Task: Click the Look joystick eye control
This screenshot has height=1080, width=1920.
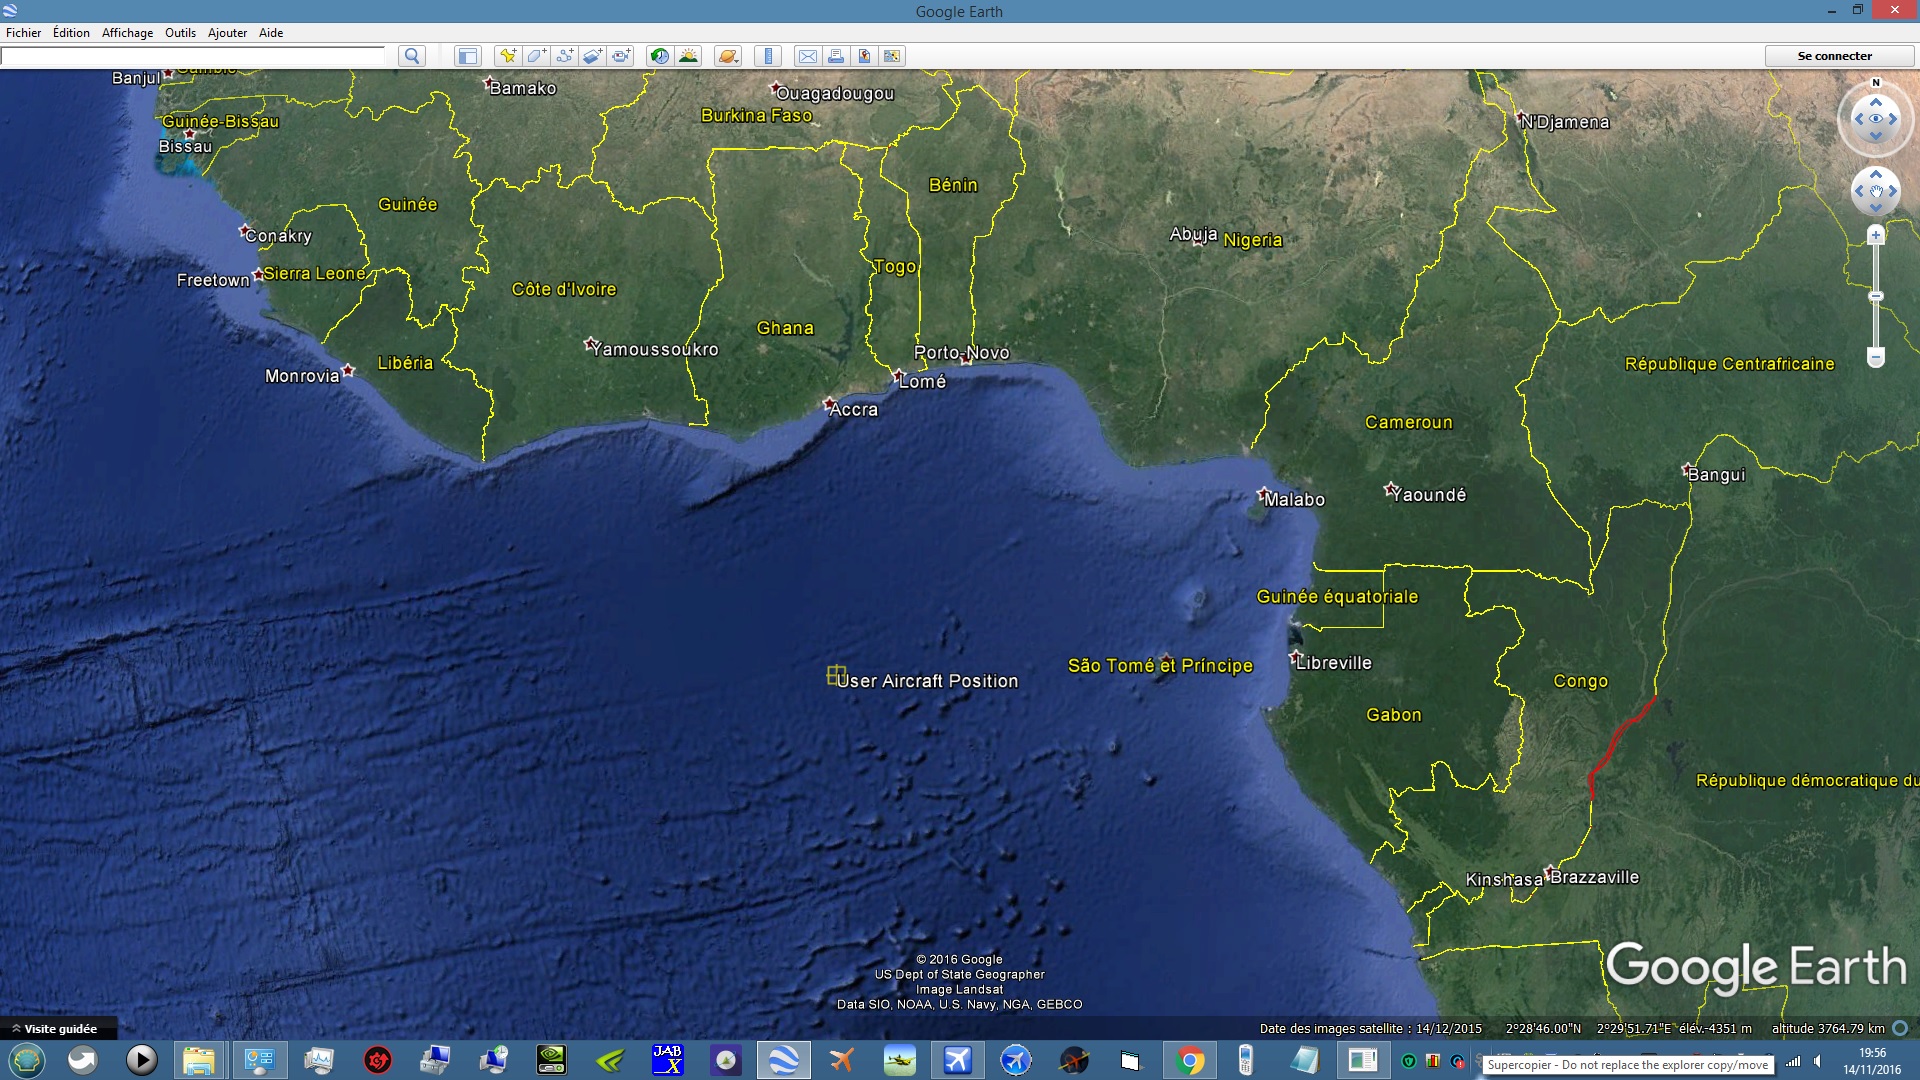Action: pyautogui.click(x=1876, y=119)
